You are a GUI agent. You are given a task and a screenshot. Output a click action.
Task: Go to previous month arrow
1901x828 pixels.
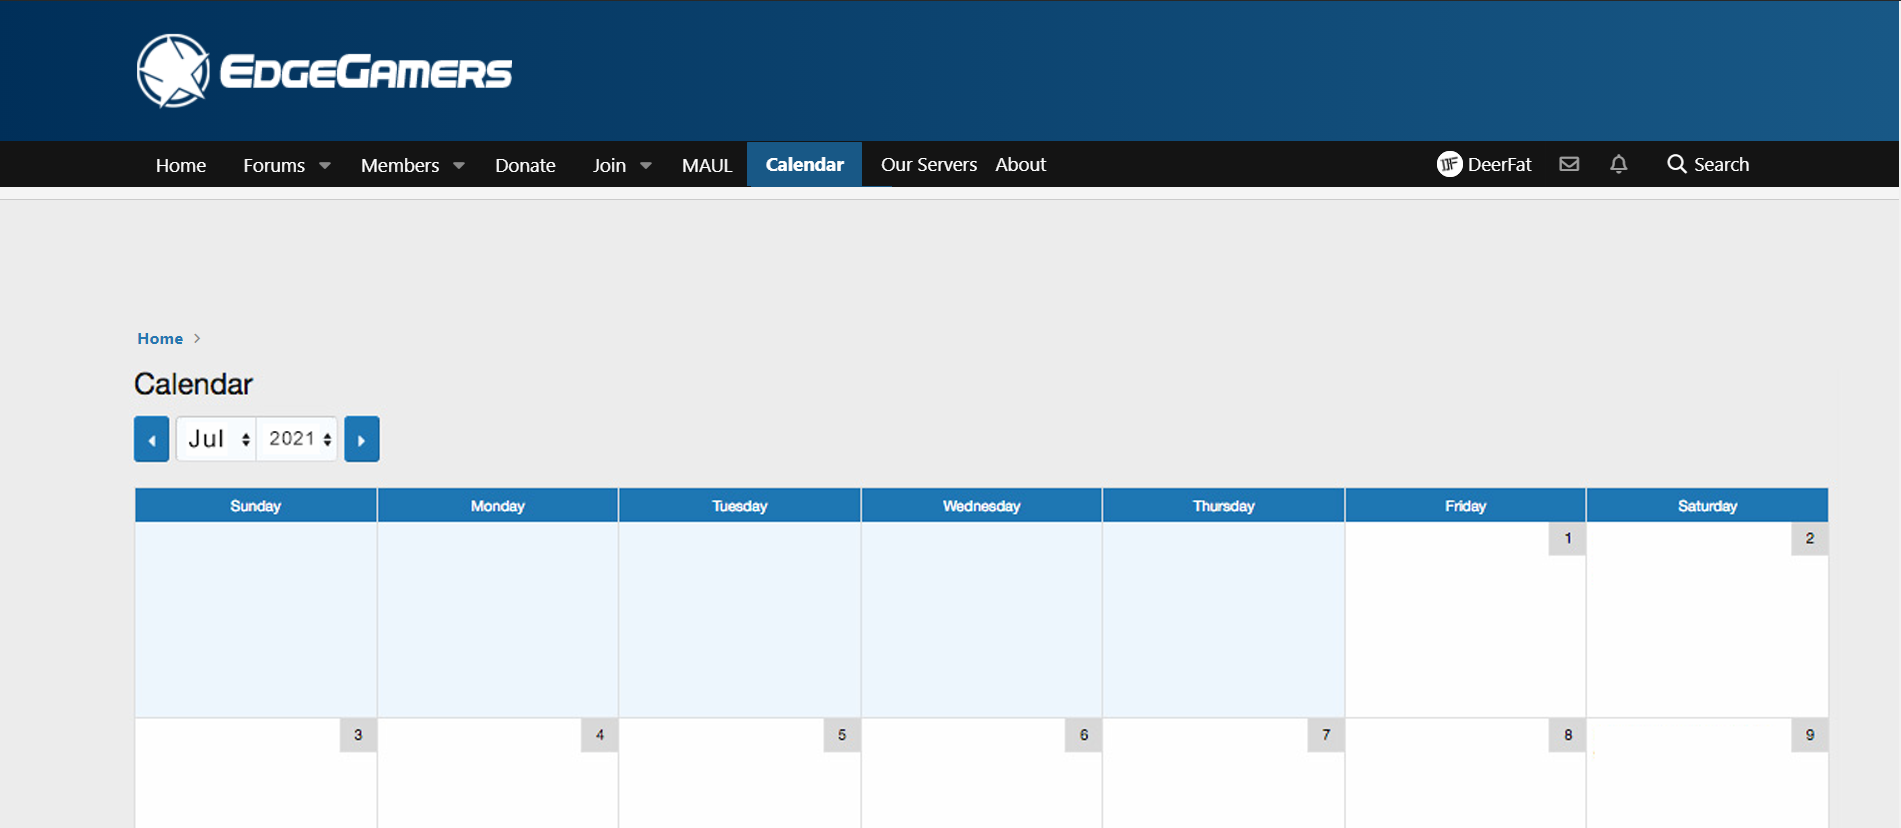(x=152, y=439)
